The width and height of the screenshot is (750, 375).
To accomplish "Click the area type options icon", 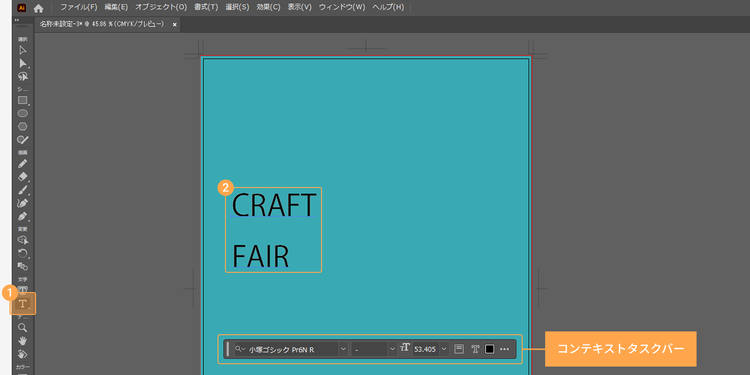I will click(x=458, y=349).
